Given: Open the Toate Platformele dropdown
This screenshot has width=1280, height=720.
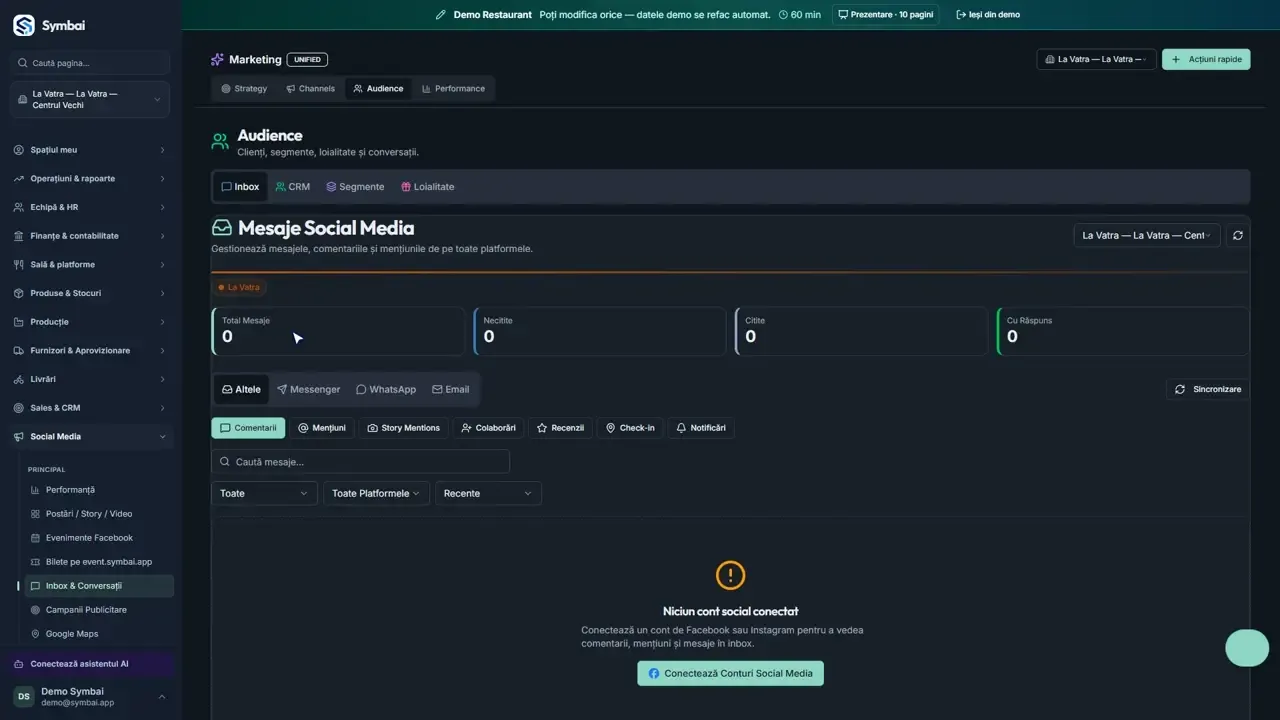Looking at the screenshot, I should coord(376,493).
